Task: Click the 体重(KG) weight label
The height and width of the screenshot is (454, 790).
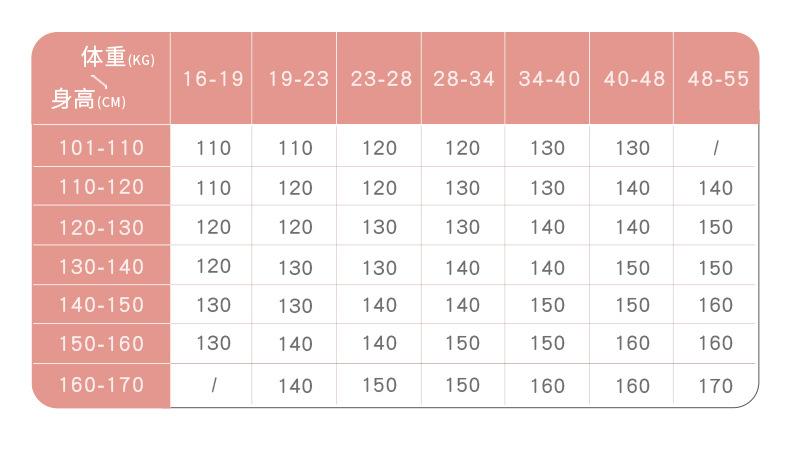Action: [117, 57]
